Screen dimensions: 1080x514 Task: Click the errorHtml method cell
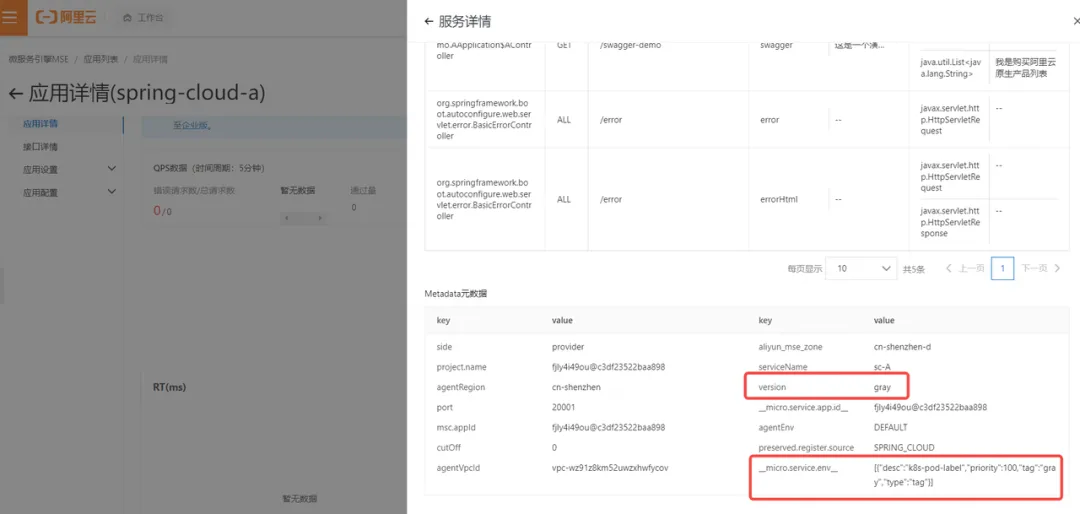pos(777,199)
